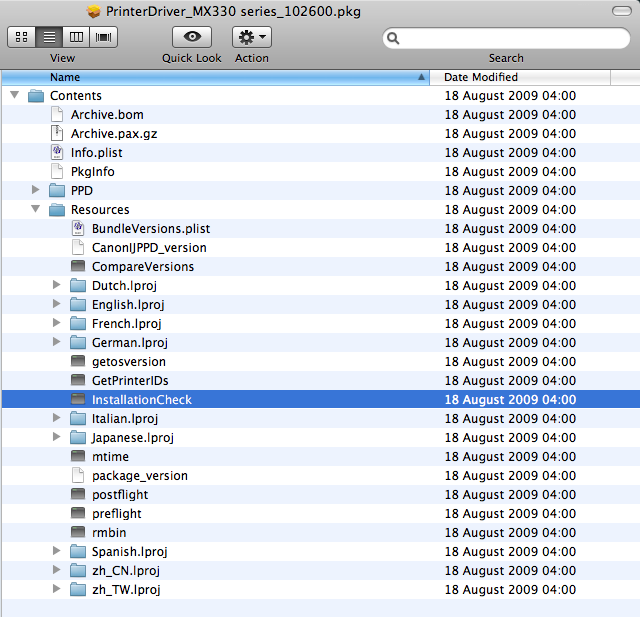
Task: Select the PkgInfo file icon
Action: coord(57,171)
